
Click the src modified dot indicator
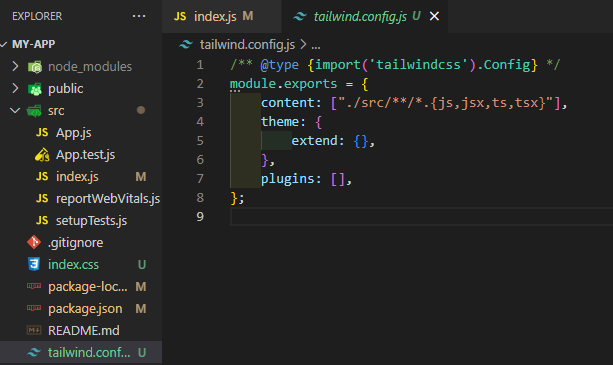[x=141, y=110]
